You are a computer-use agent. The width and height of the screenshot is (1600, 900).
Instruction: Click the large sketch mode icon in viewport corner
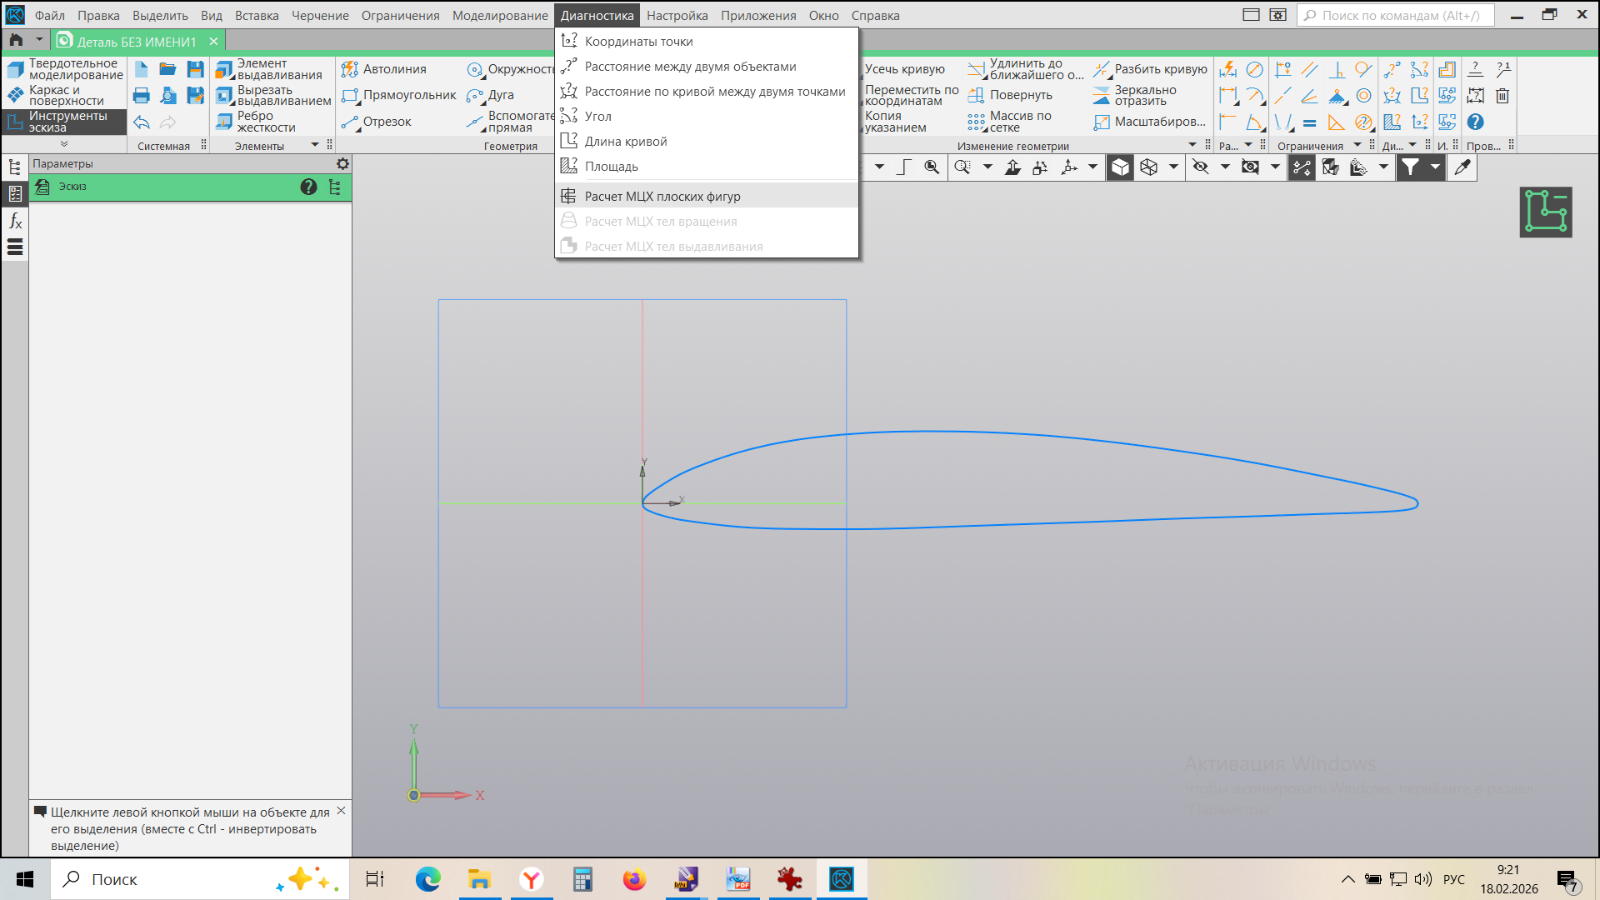pyautogui.click(x=1545, y=212)
